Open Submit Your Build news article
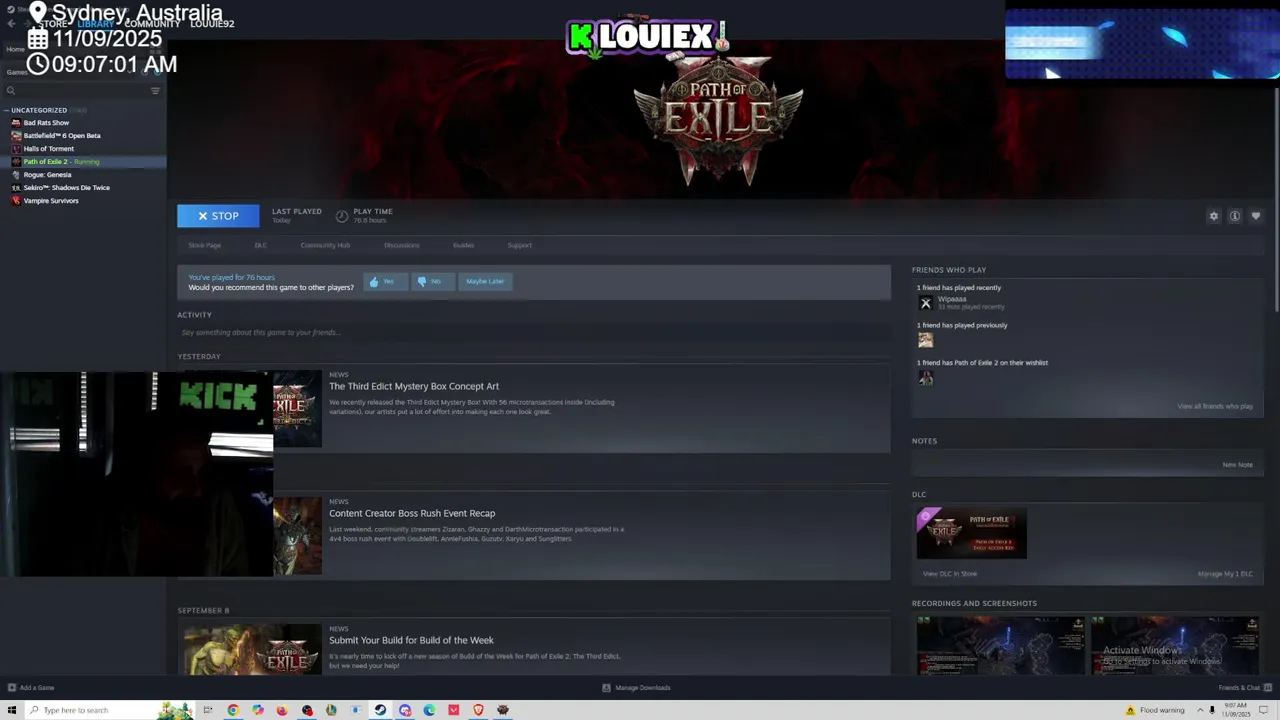Viewport: 1280px width, 720px height. (411, 640)
